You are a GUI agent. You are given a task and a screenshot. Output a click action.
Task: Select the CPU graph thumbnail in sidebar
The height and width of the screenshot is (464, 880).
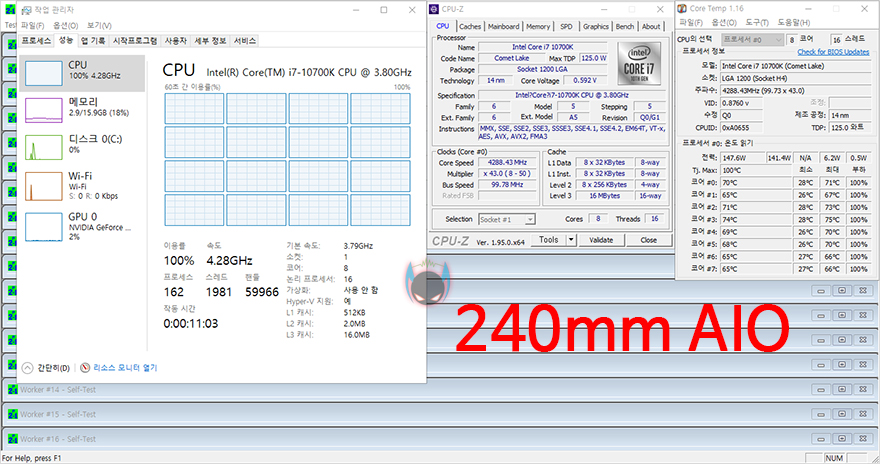pyautogui.click(x=44, y=73)
